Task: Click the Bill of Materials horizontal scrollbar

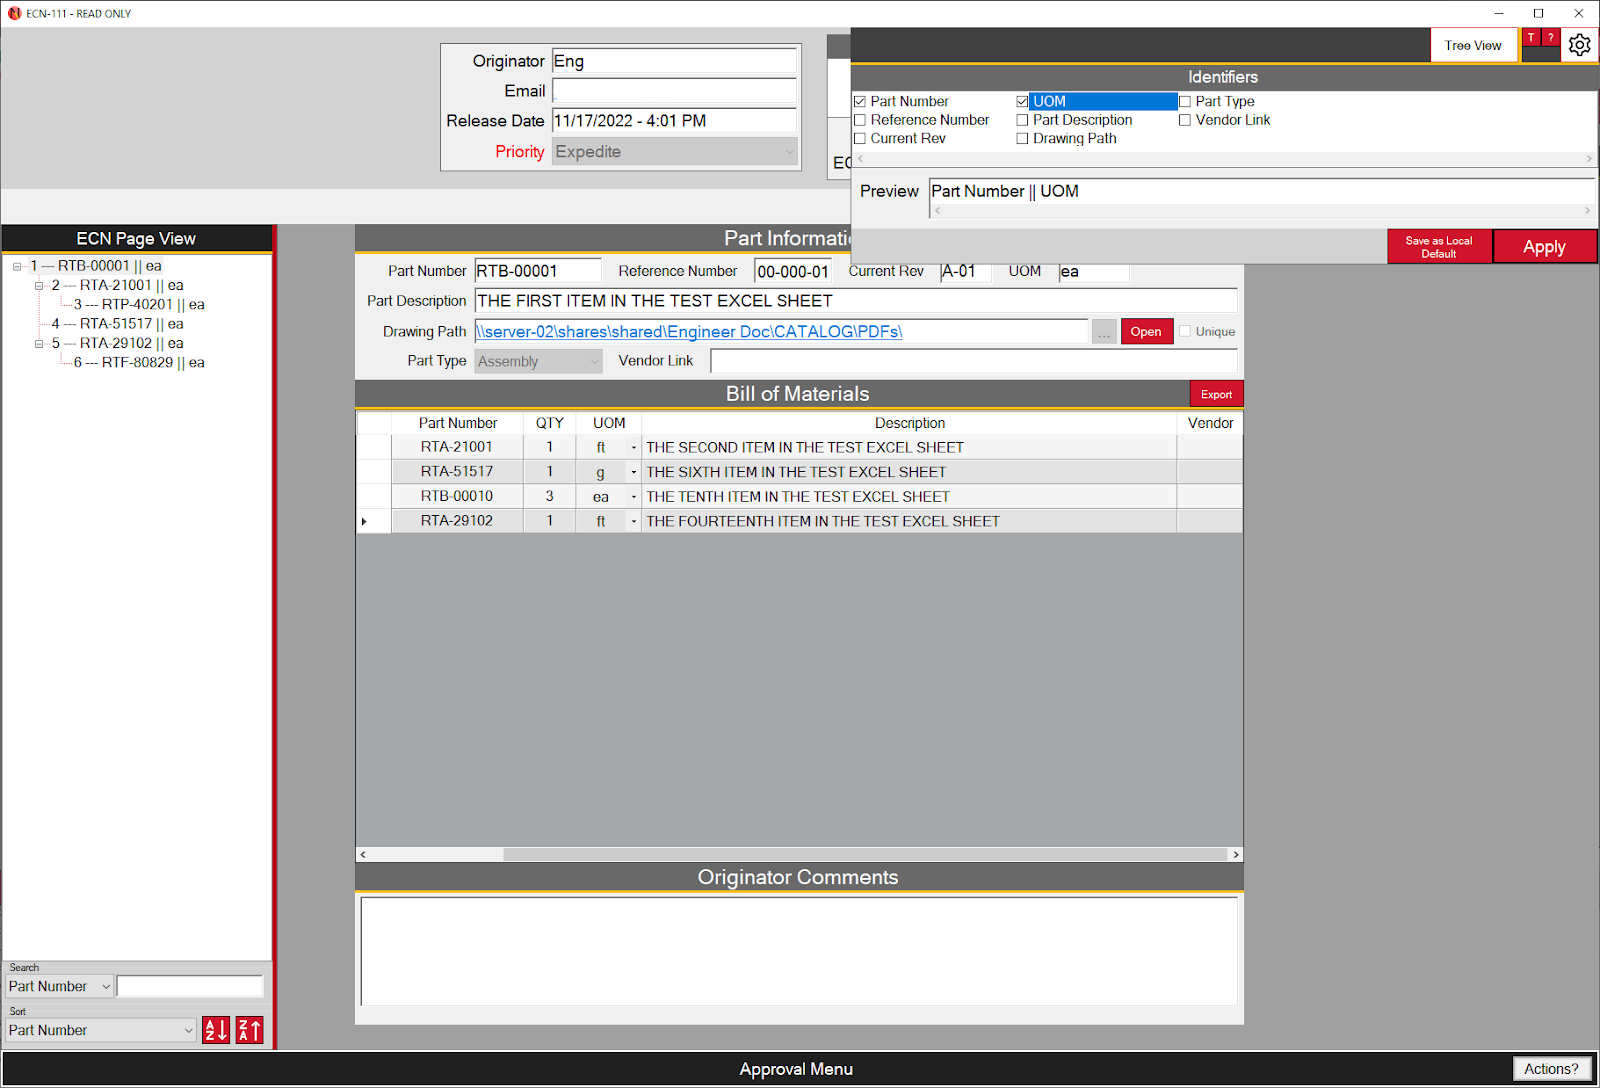Action: tap(798, 855)
